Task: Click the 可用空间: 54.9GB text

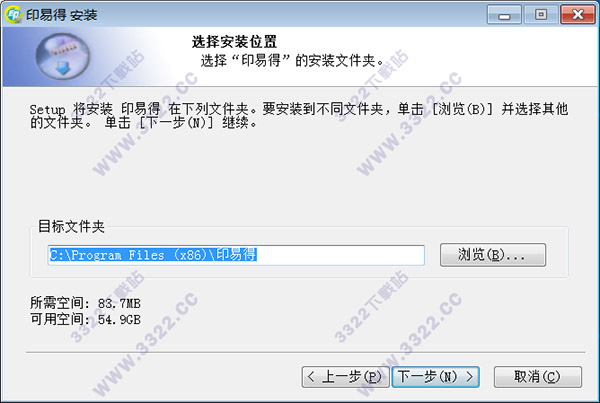Action: coord(85,319)
